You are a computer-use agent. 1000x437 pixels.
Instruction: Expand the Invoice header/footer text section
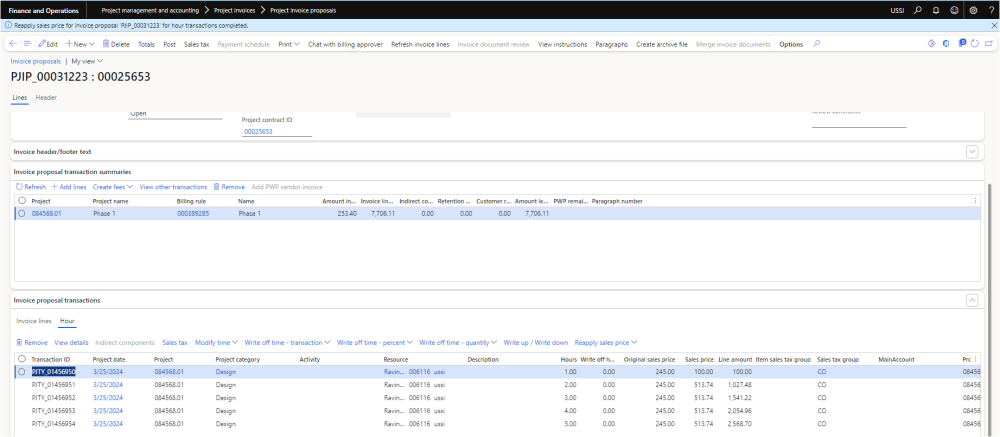[970, 151]
